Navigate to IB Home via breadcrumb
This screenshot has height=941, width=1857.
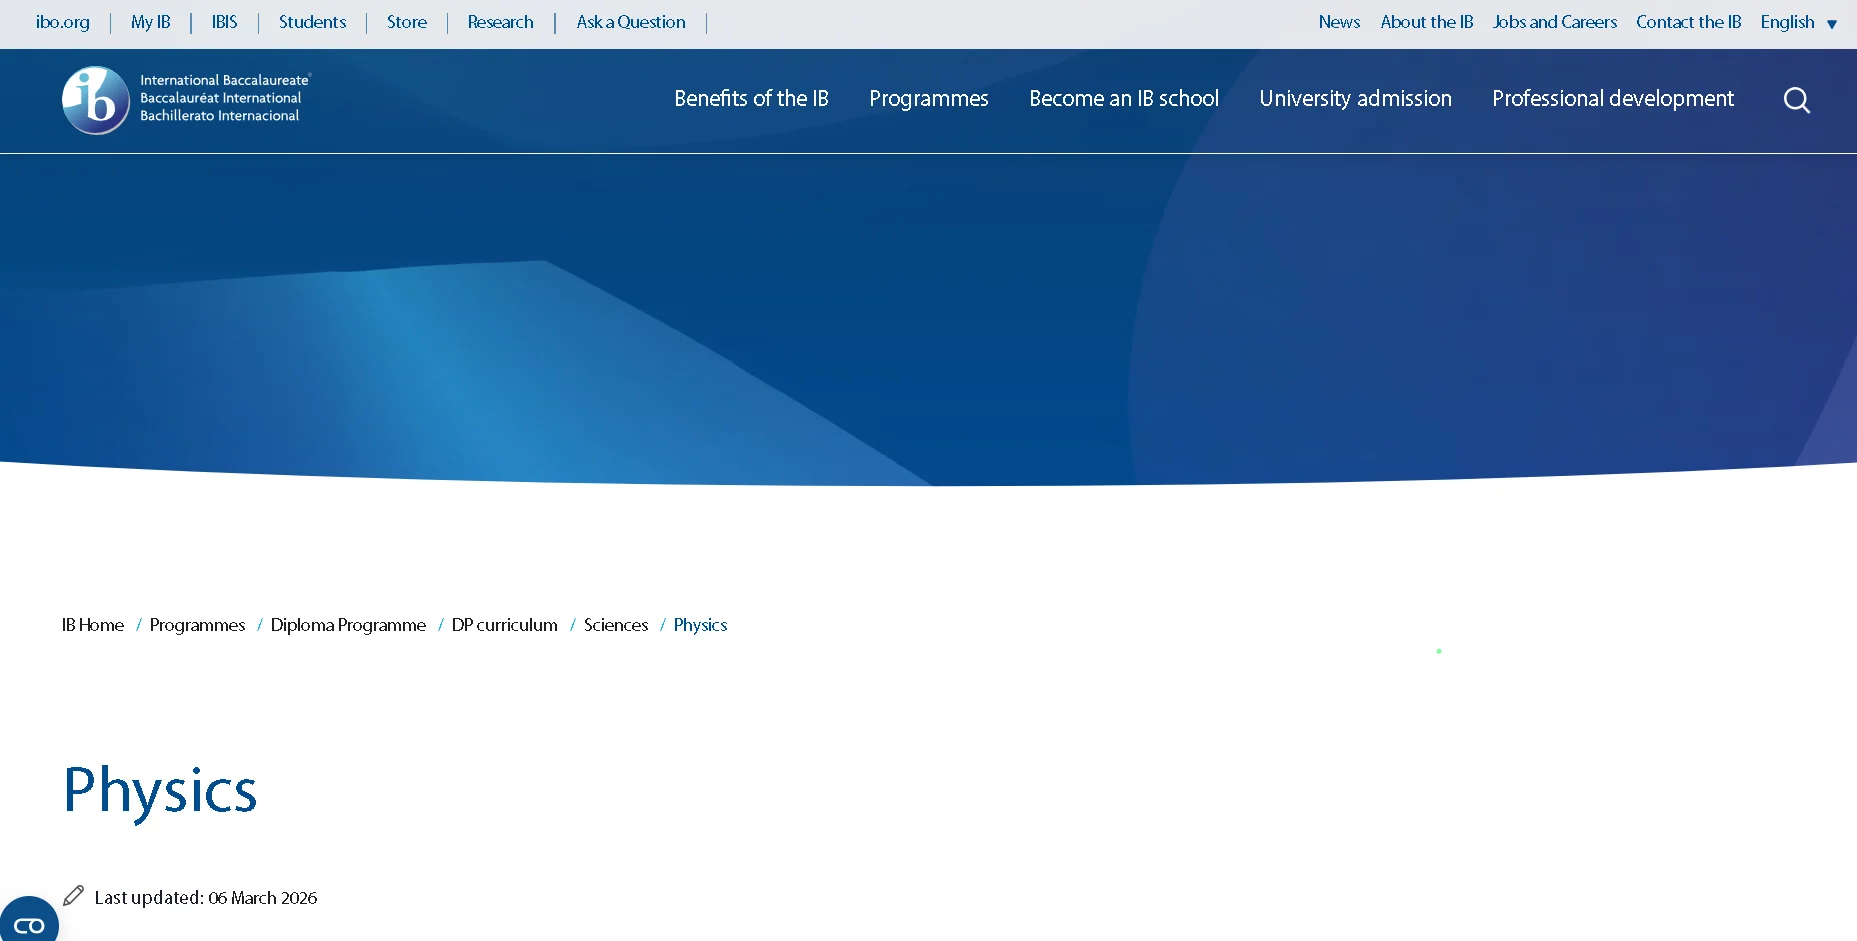91,625
